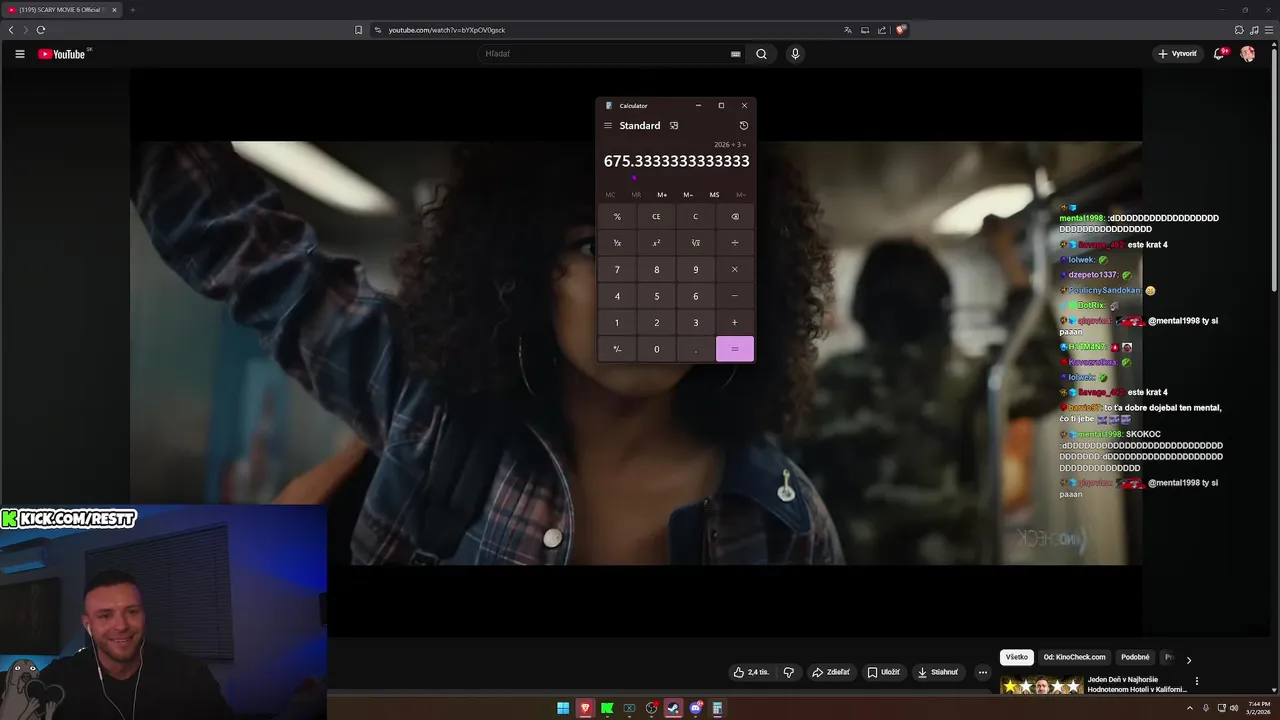Open Steam from the taskbar
1280x720 pixels.
coord(673,708)
